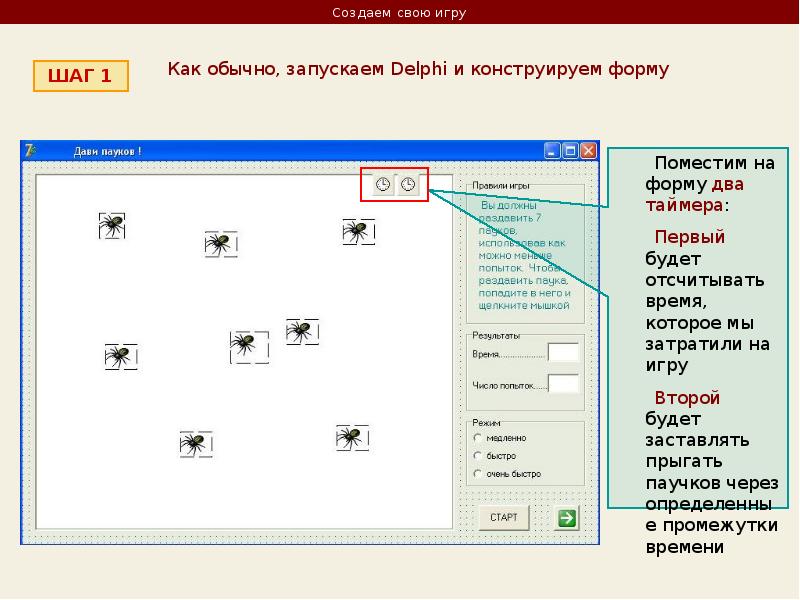Select the right timer component icon
Screen dimensions: 800x600
tap(408, 185)
